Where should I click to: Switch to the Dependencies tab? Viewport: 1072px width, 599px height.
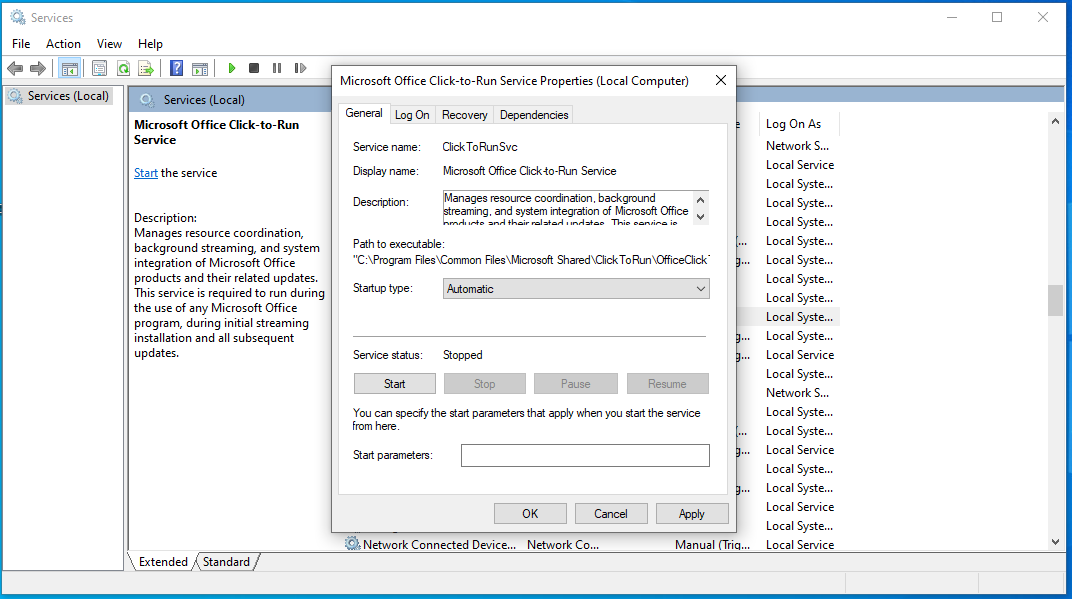pyautogui.click(x=534, y=115)
